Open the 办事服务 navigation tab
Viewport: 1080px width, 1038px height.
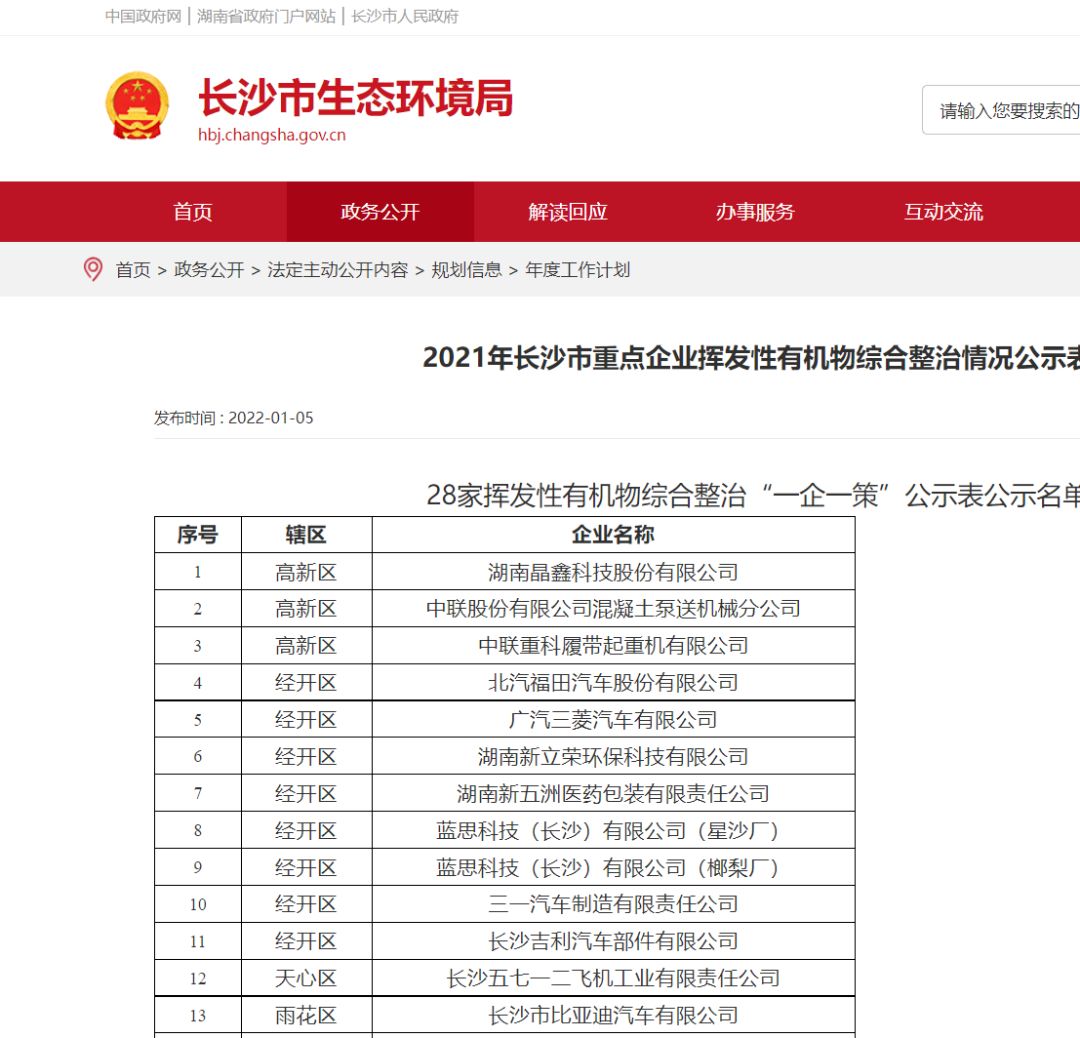[x=755, y=211]
